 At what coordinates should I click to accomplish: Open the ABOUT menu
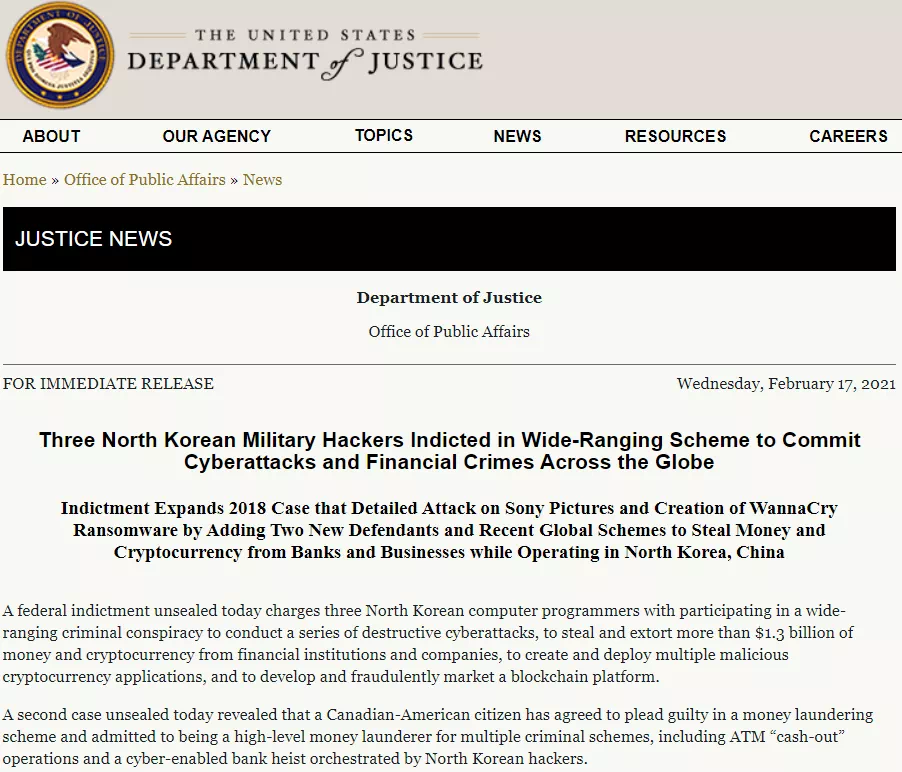(x=51, y=136)
